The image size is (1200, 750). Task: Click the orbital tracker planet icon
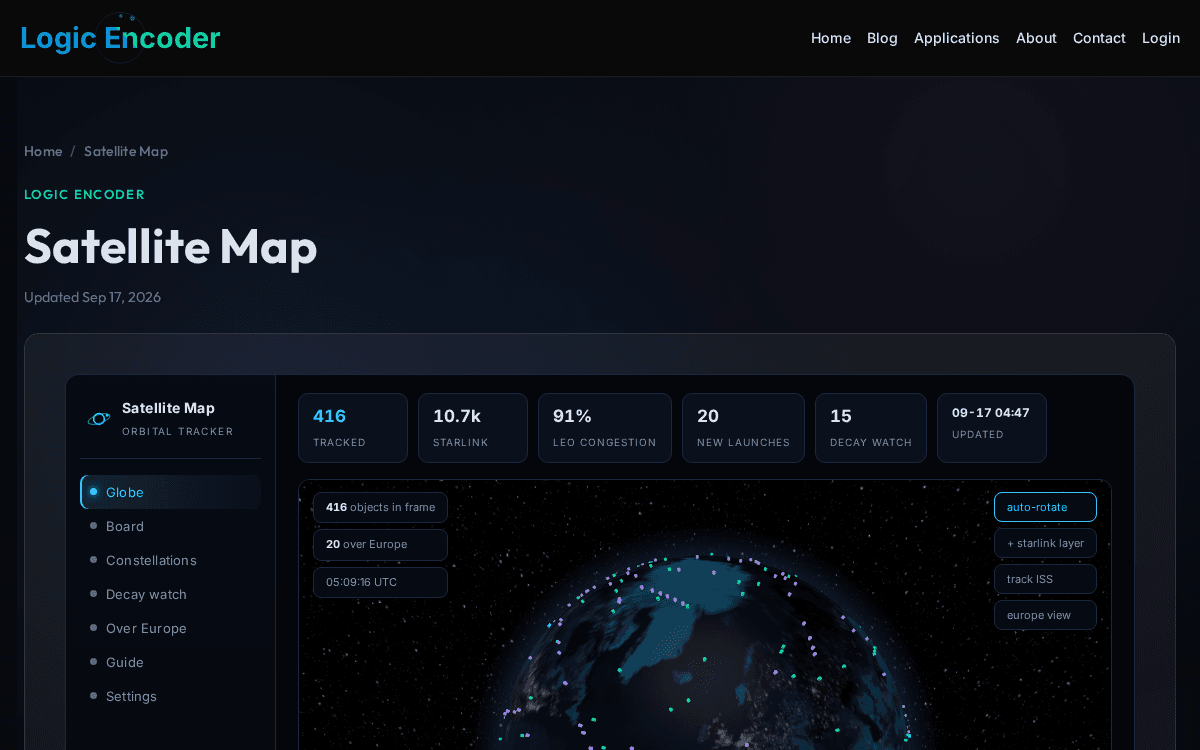pyautogui.click(x=98, y=419)
